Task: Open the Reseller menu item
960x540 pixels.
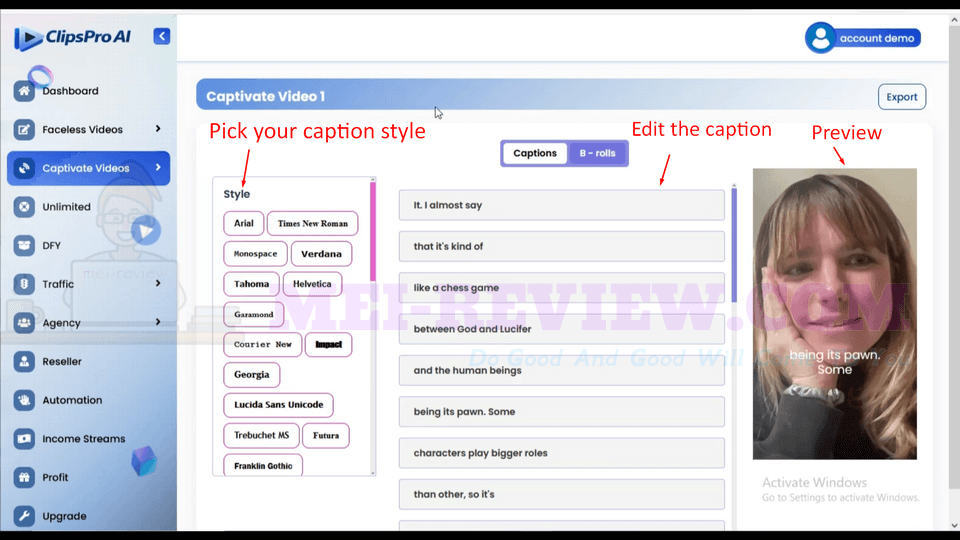Action: [62, 361]
